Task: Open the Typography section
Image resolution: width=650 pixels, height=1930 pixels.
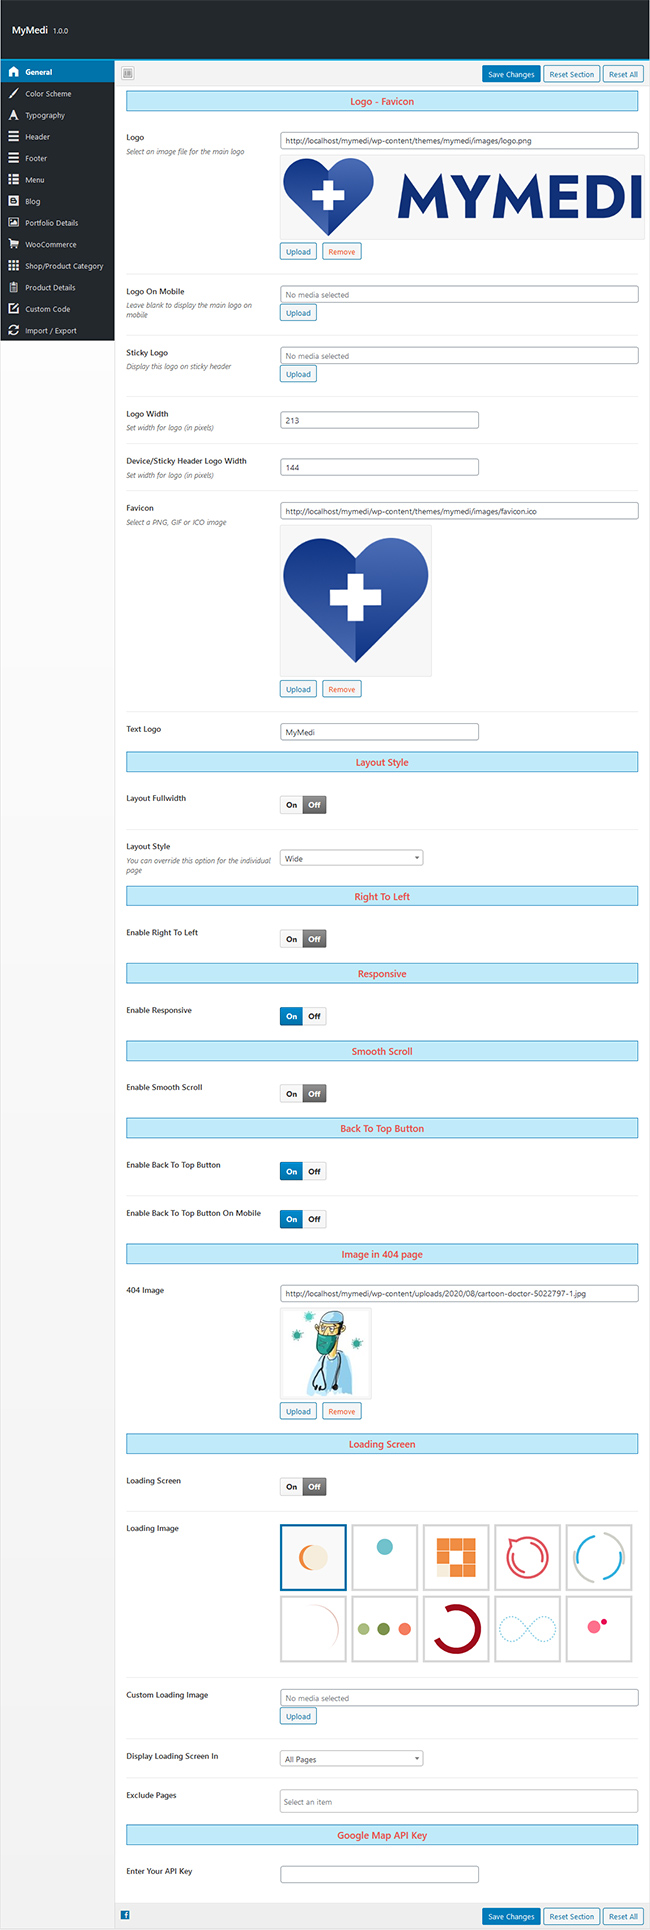Action: [57, 115]
